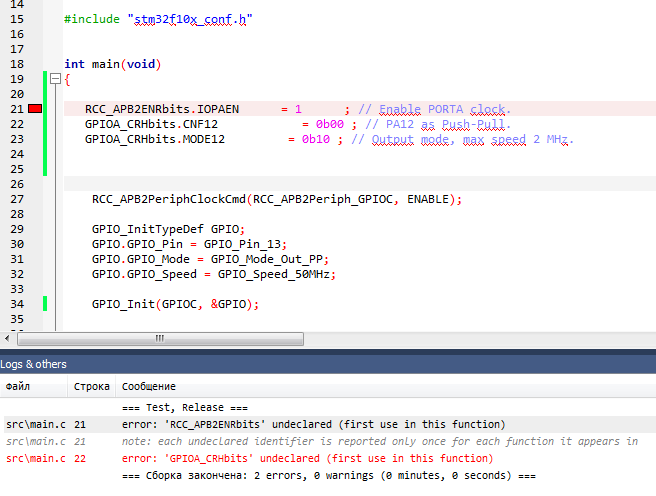This screenshot has height=496, width=656.
Task: Click line number 34 in the gutter
Action: pos(15,304)
